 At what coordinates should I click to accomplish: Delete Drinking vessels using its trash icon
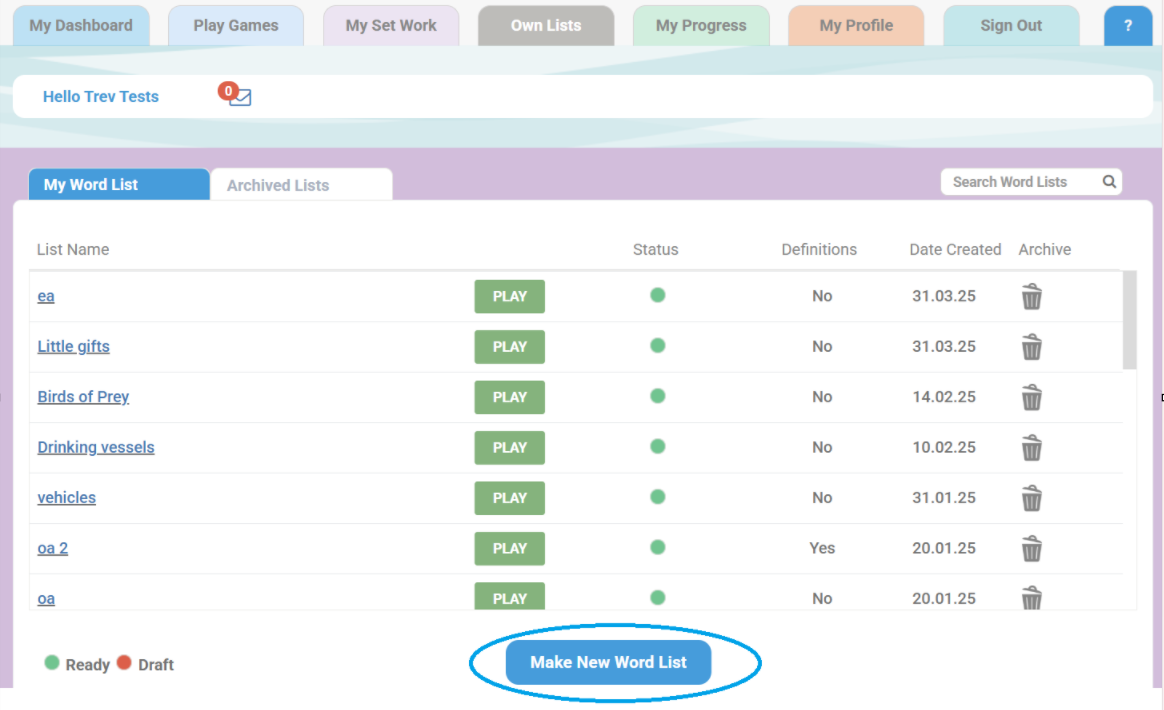point(1031,448)
